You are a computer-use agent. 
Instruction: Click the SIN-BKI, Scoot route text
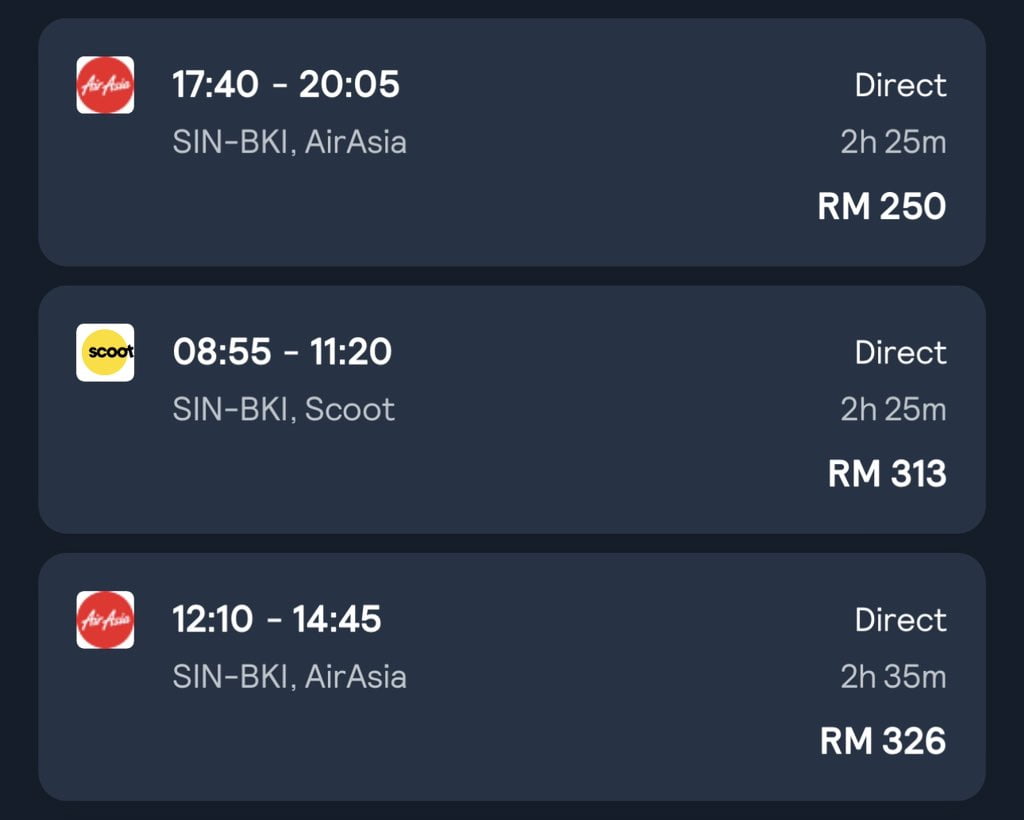pos(285,410)
